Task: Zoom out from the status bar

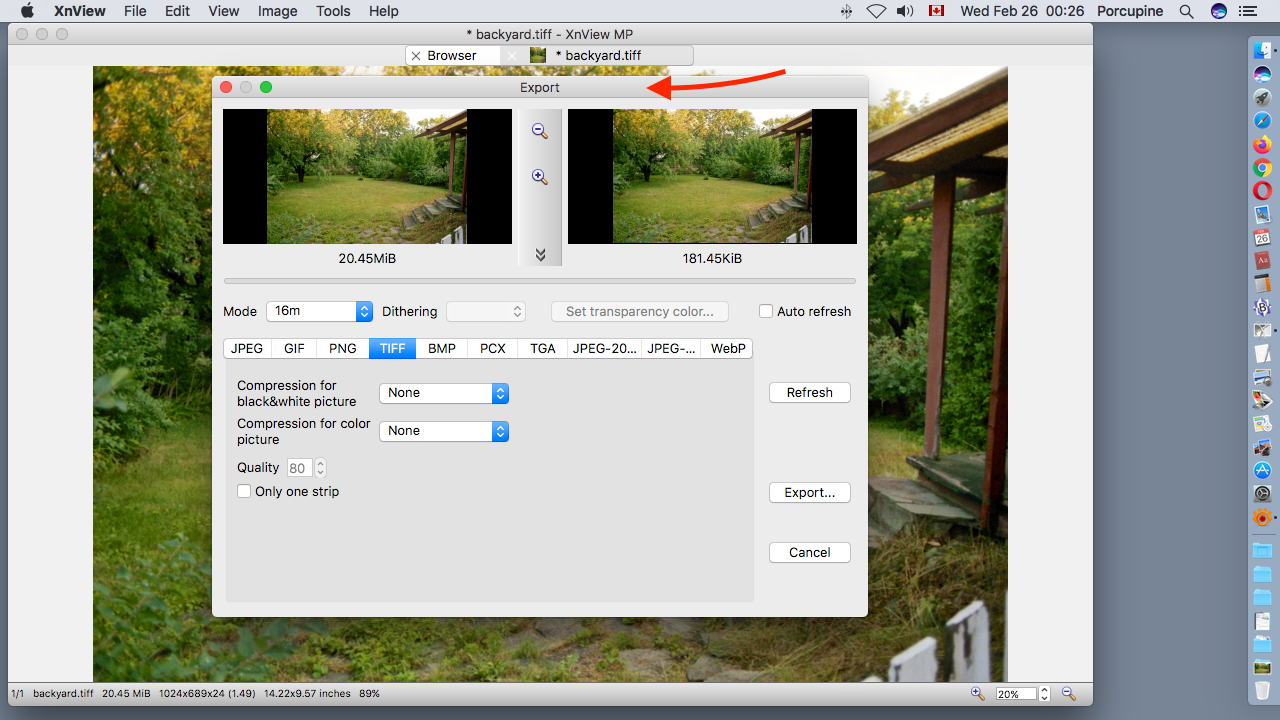Action: [x=1068, y=693]
